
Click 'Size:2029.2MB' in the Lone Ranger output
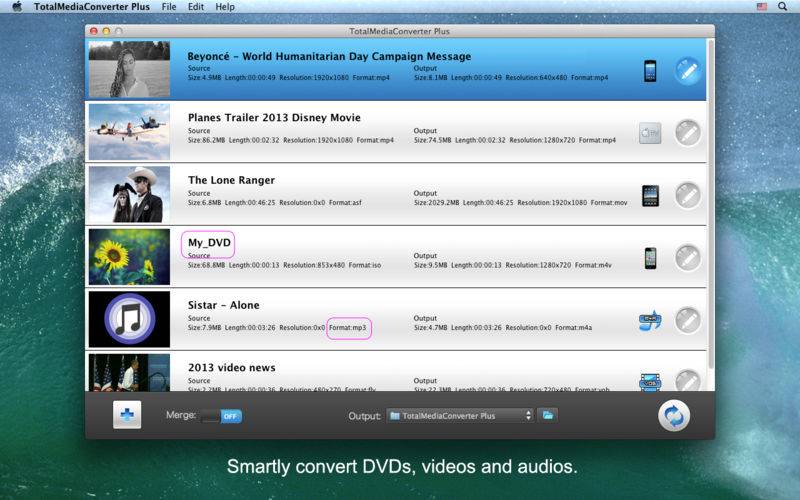point(437,203)
